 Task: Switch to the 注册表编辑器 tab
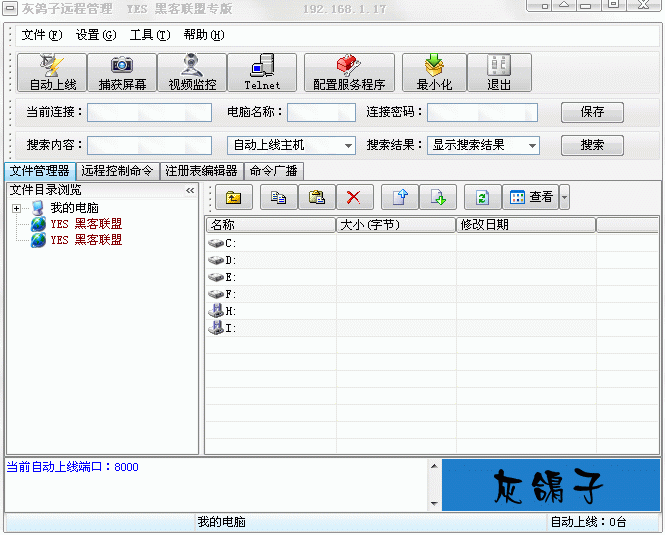point(201,171)
